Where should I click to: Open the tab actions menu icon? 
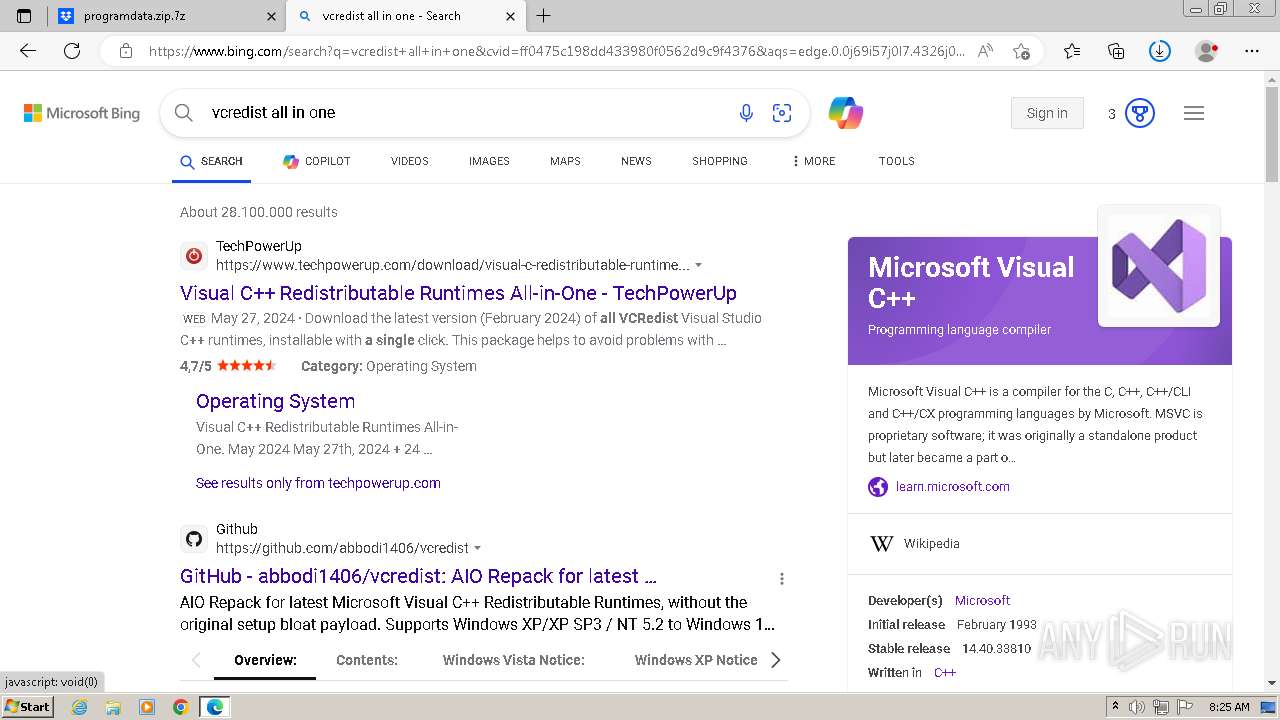click(x=24, y=16)
